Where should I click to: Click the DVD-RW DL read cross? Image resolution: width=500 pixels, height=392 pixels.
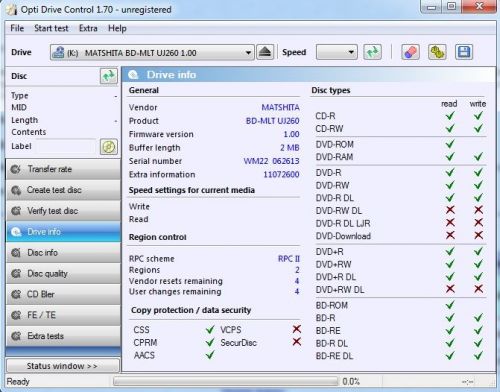tap(450, 210)
